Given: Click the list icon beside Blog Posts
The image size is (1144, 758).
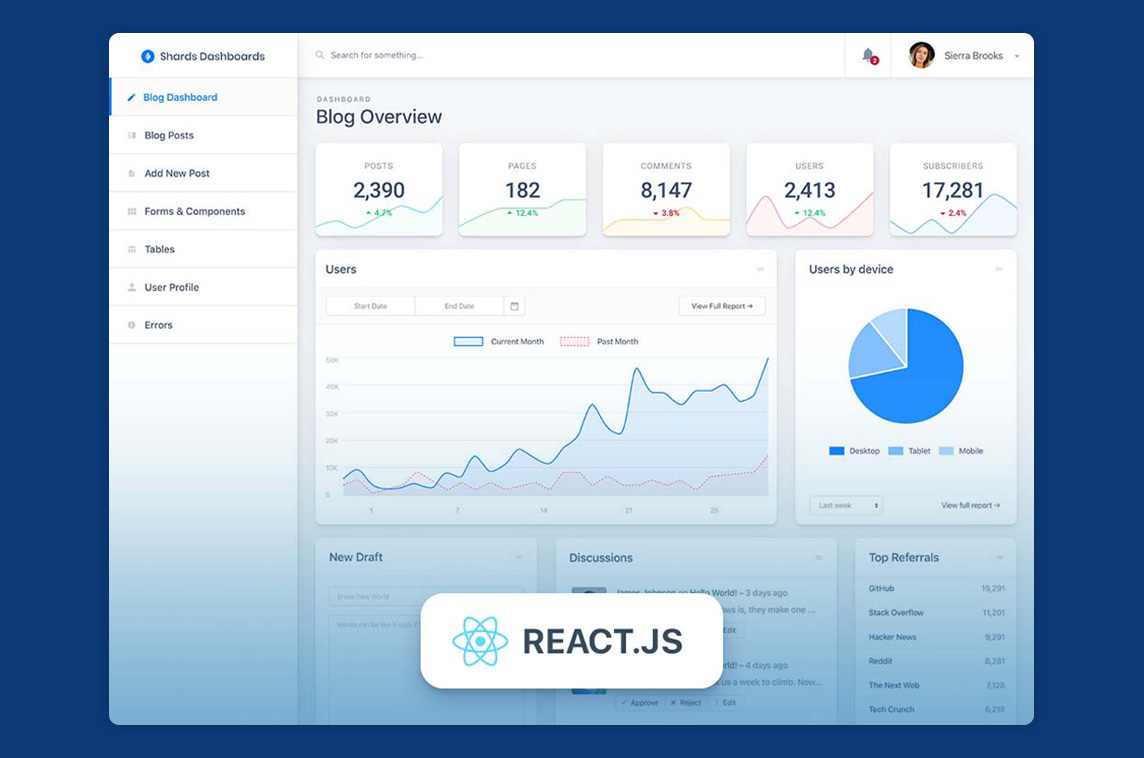Looking at the screenshot, I should point(131,135).
